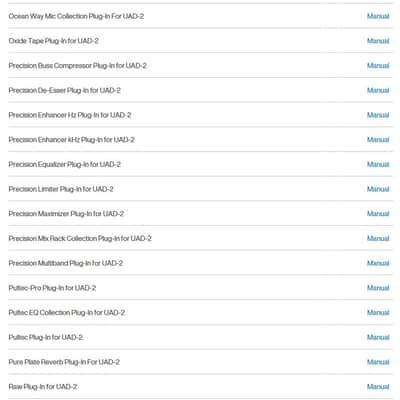Open Manual for Oxide Tape Plug-In

(378, 41)
